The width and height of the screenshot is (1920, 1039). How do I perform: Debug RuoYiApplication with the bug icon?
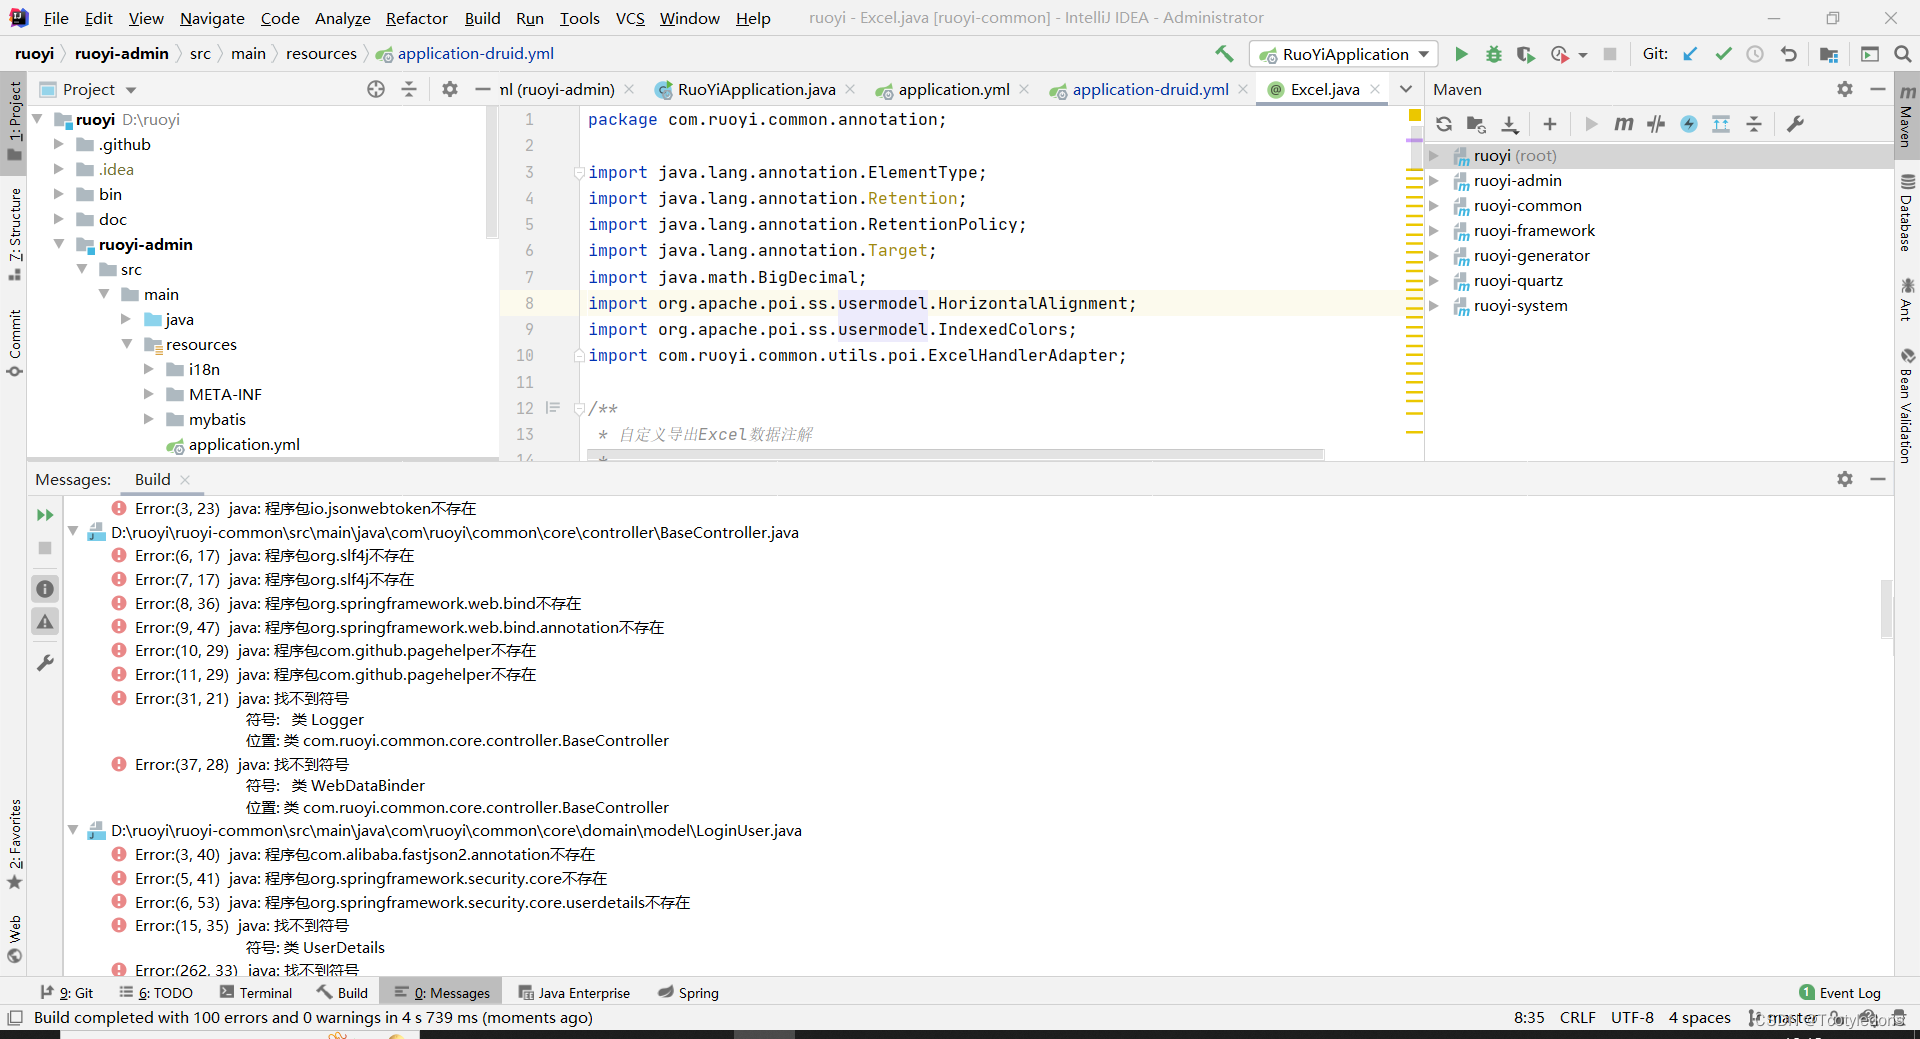click(1493, 54)
